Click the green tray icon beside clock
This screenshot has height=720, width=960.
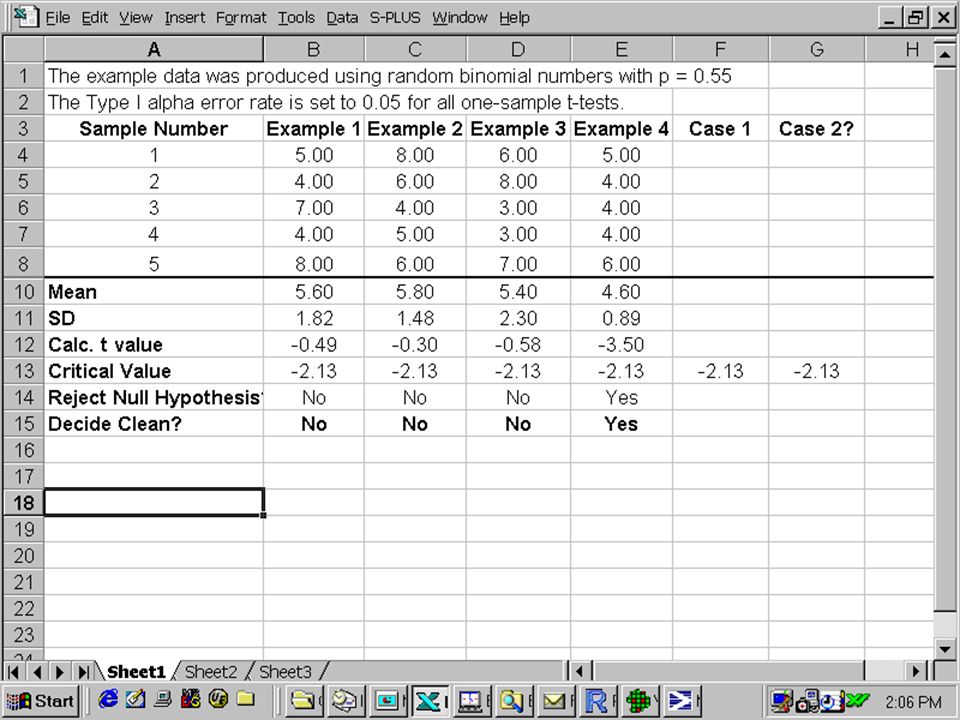(858, 700)
